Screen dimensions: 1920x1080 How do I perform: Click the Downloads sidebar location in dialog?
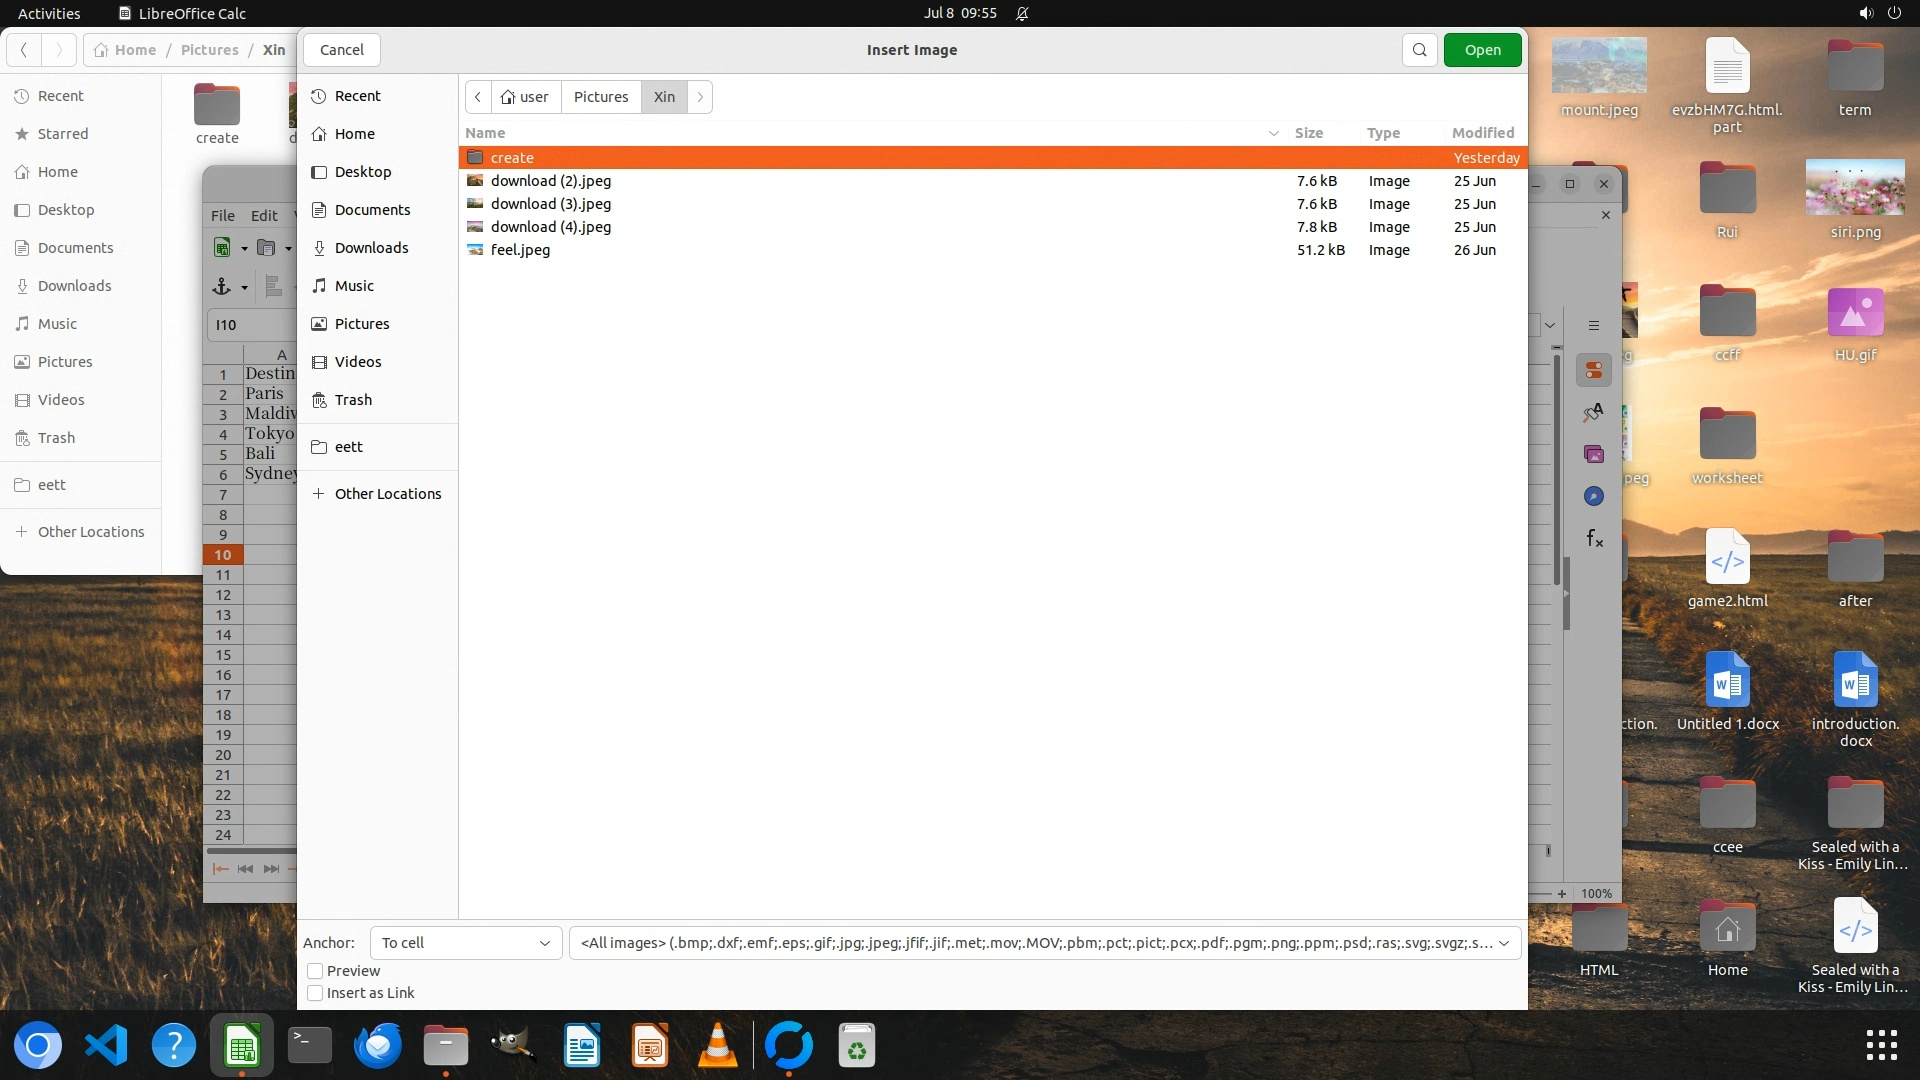click(x=371, y=248)
